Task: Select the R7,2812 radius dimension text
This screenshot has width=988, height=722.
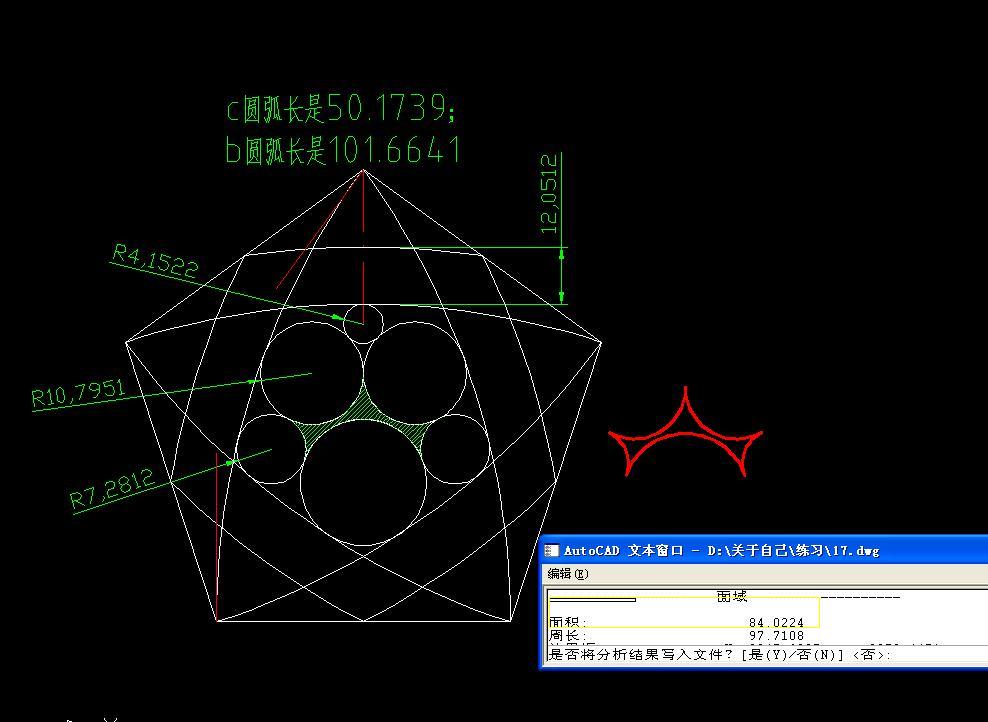Action: pos(112,490)
